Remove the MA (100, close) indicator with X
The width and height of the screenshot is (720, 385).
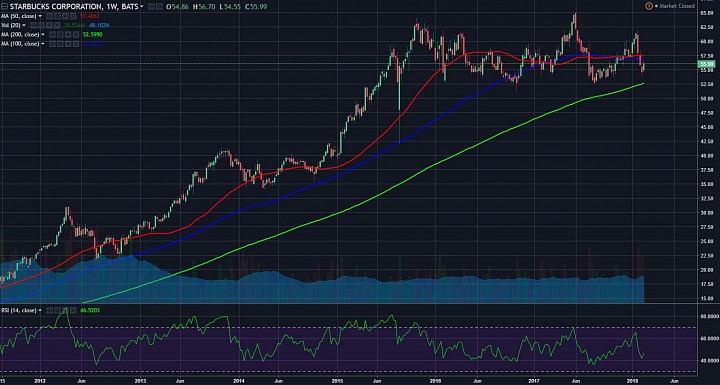click(x=76, y=44)
